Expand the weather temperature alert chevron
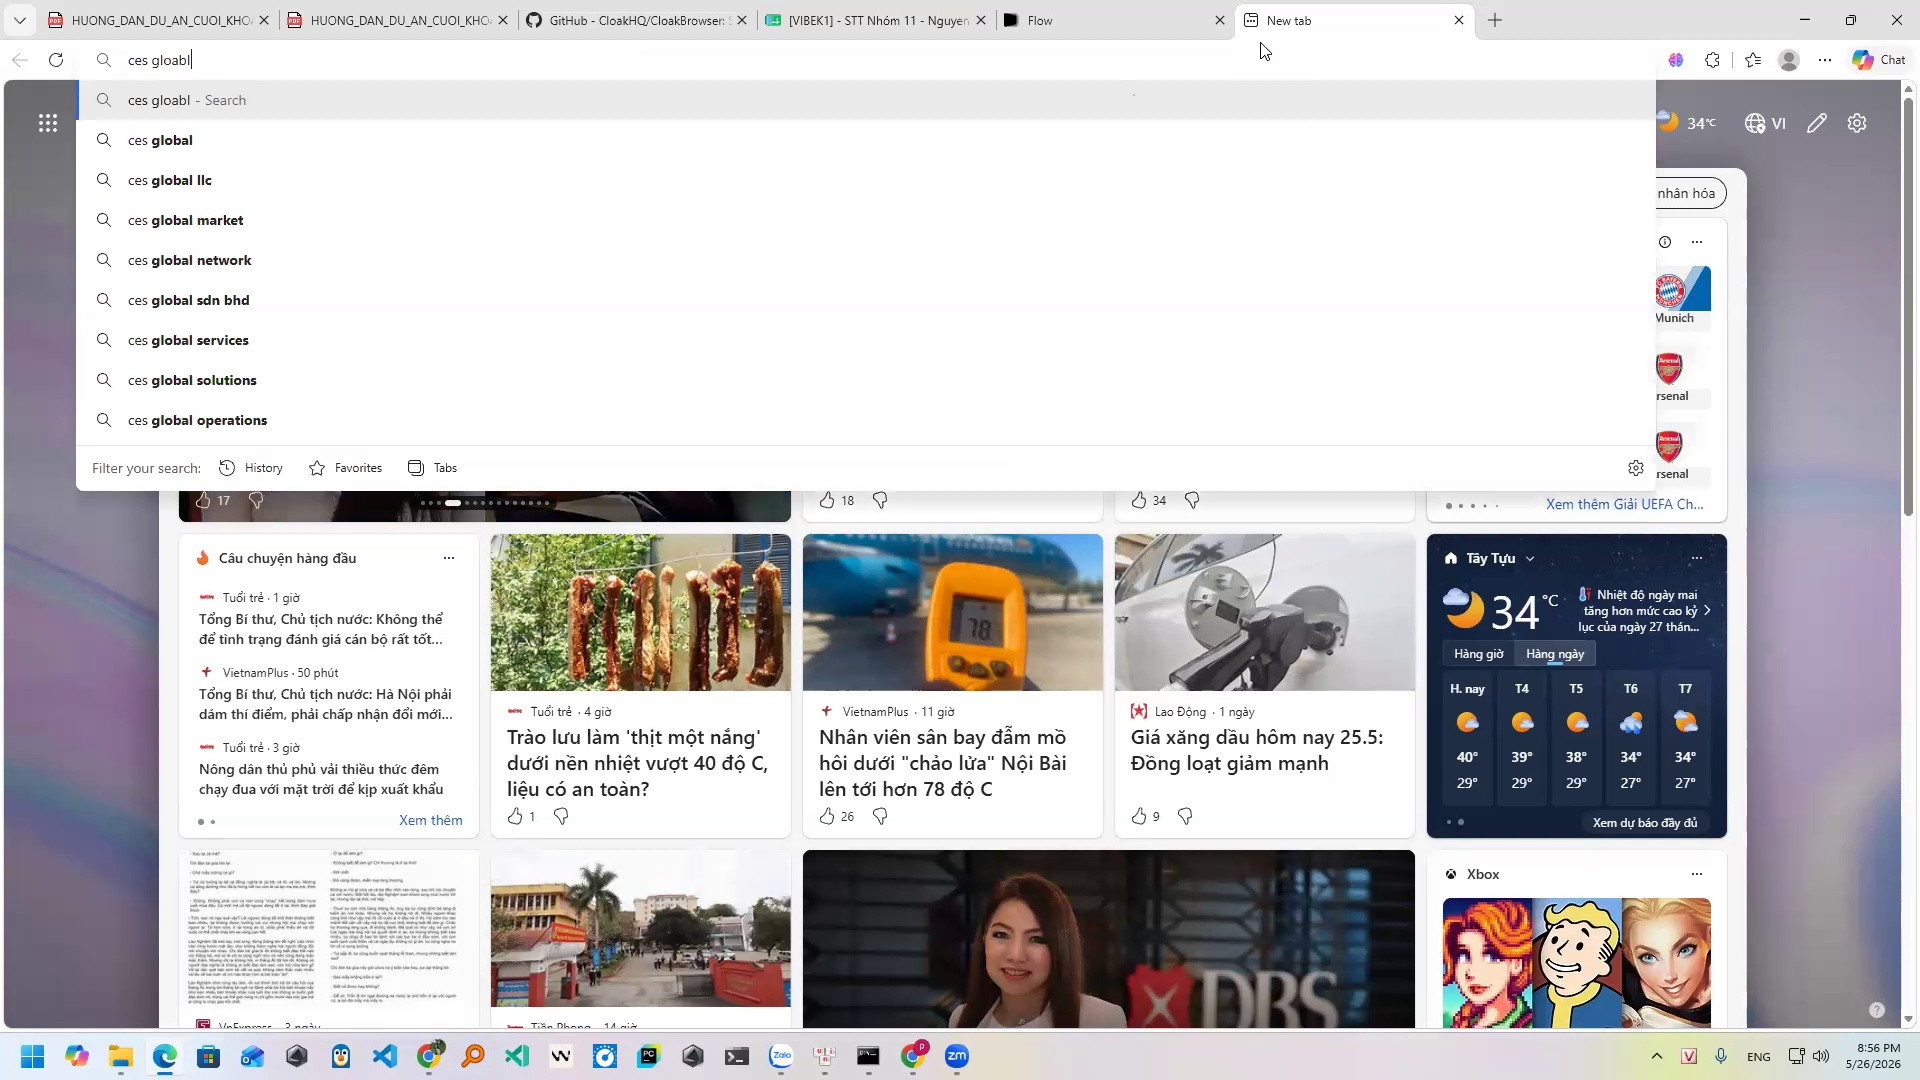 pyautogui.click(x=1708, y=610)
